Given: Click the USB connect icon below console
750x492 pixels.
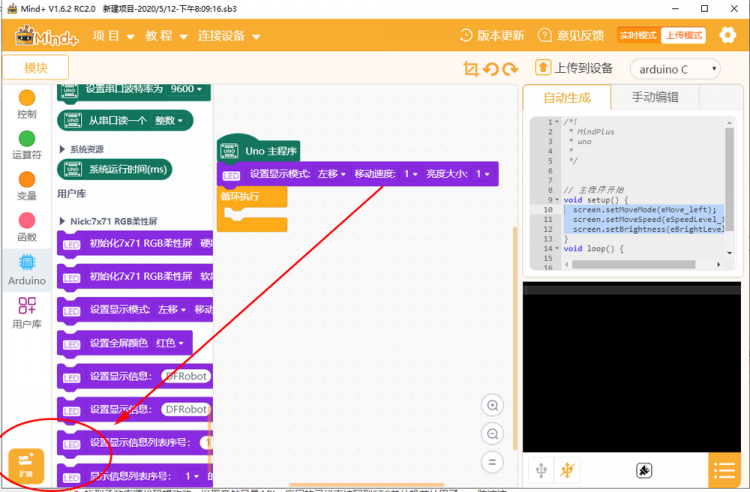Looking at the screenshot, I should coord(541,470).
